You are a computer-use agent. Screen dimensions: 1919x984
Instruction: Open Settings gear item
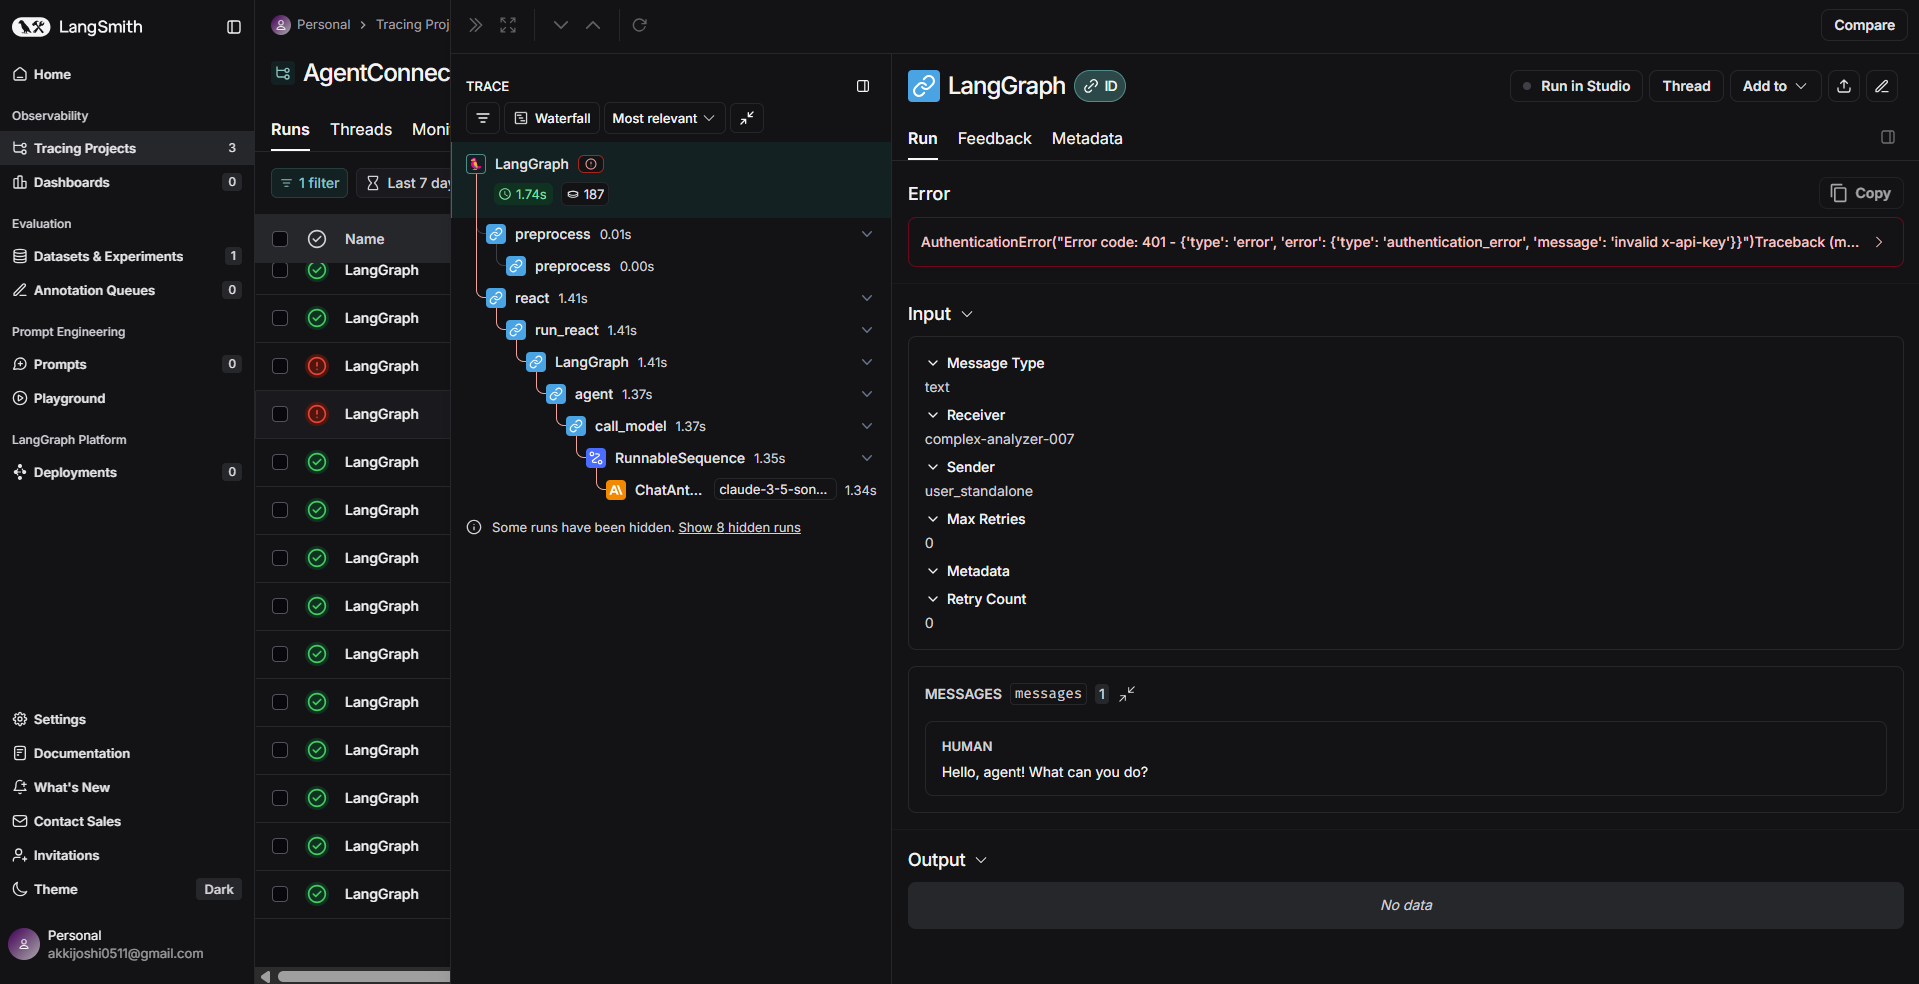(127, 719)
